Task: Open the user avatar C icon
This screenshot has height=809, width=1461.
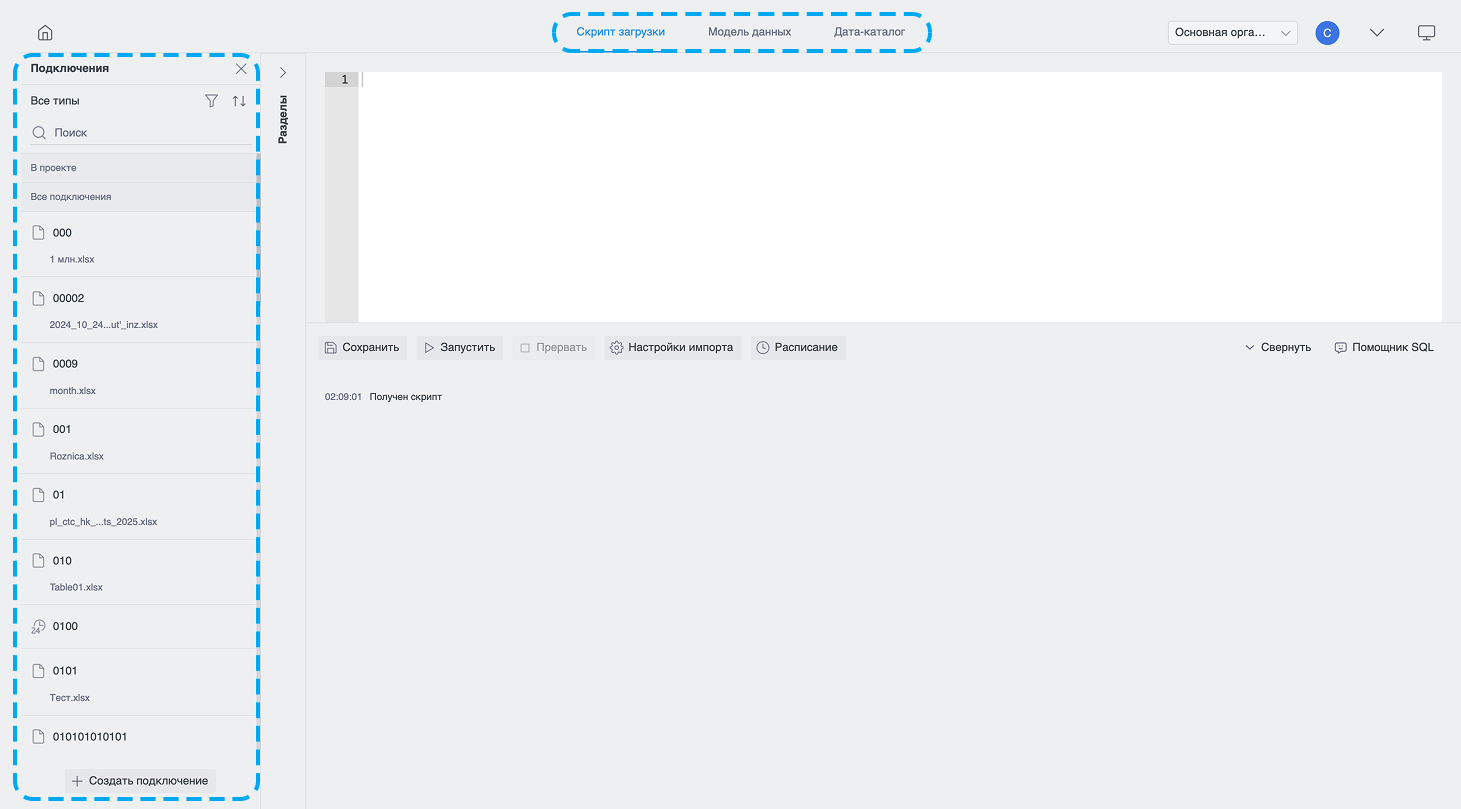Action: pyautogui.click(x=1327, y=33)
